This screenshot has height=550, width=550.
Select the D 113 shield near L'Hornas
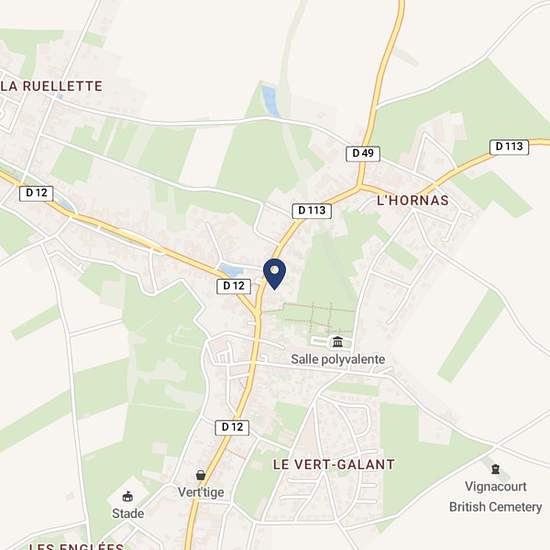coord(312,211)
